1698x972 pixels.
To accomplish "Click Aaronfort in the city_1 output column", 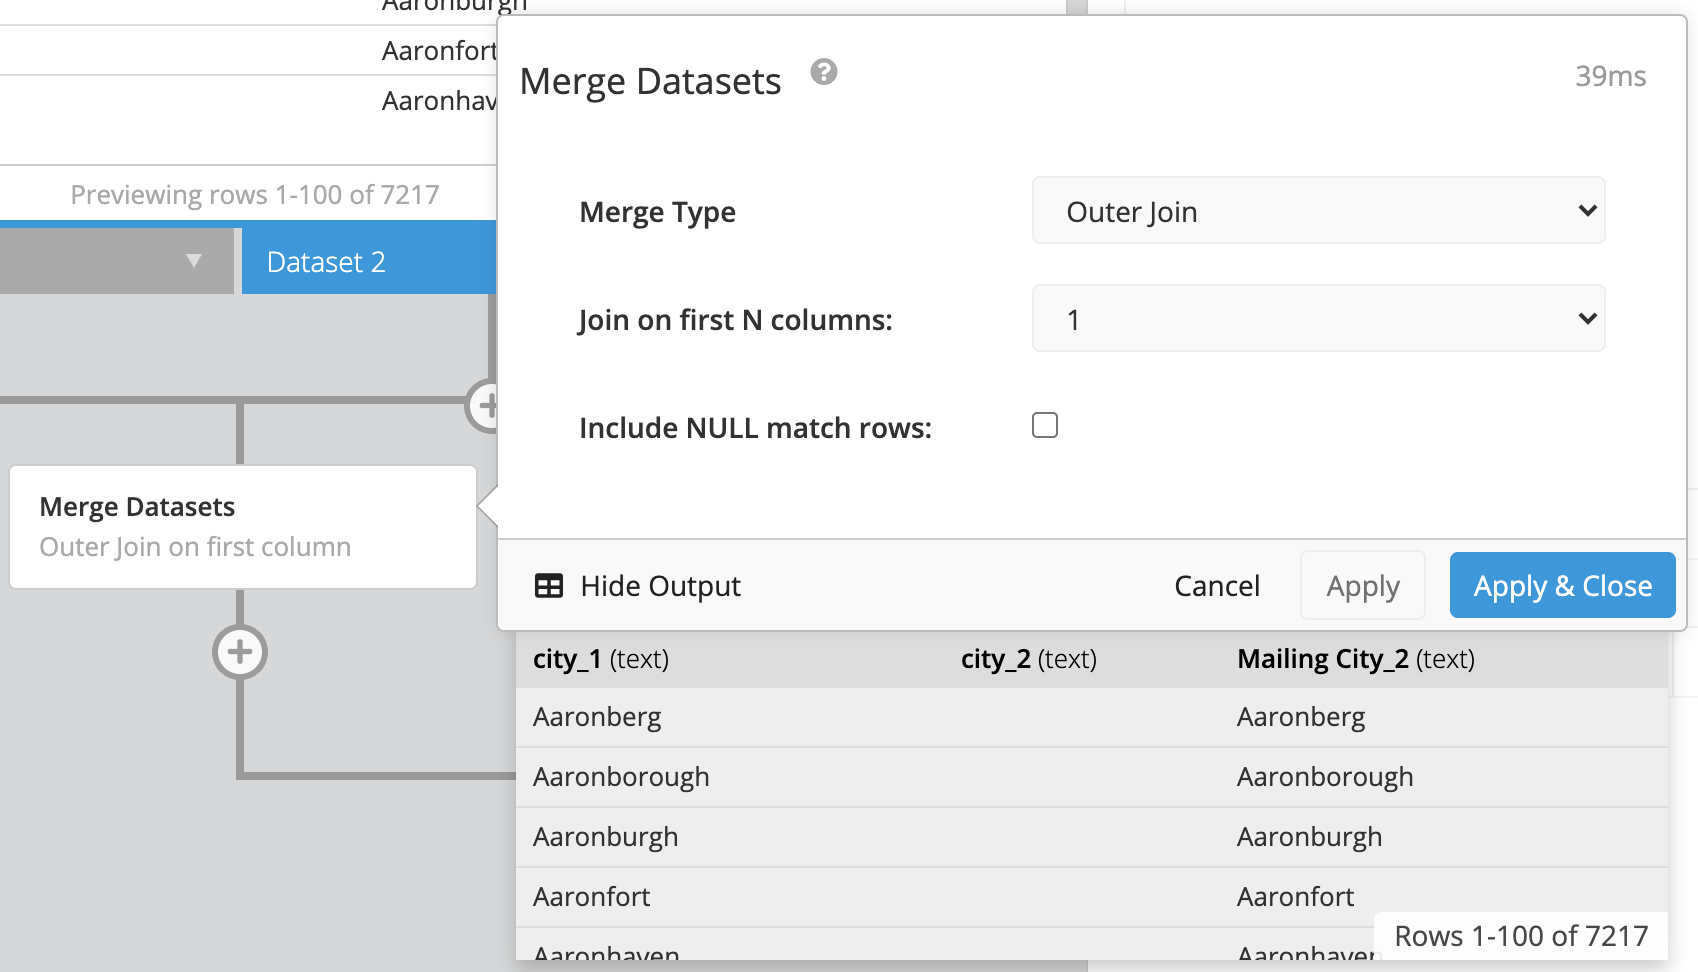I will click(x=591, y=897).
